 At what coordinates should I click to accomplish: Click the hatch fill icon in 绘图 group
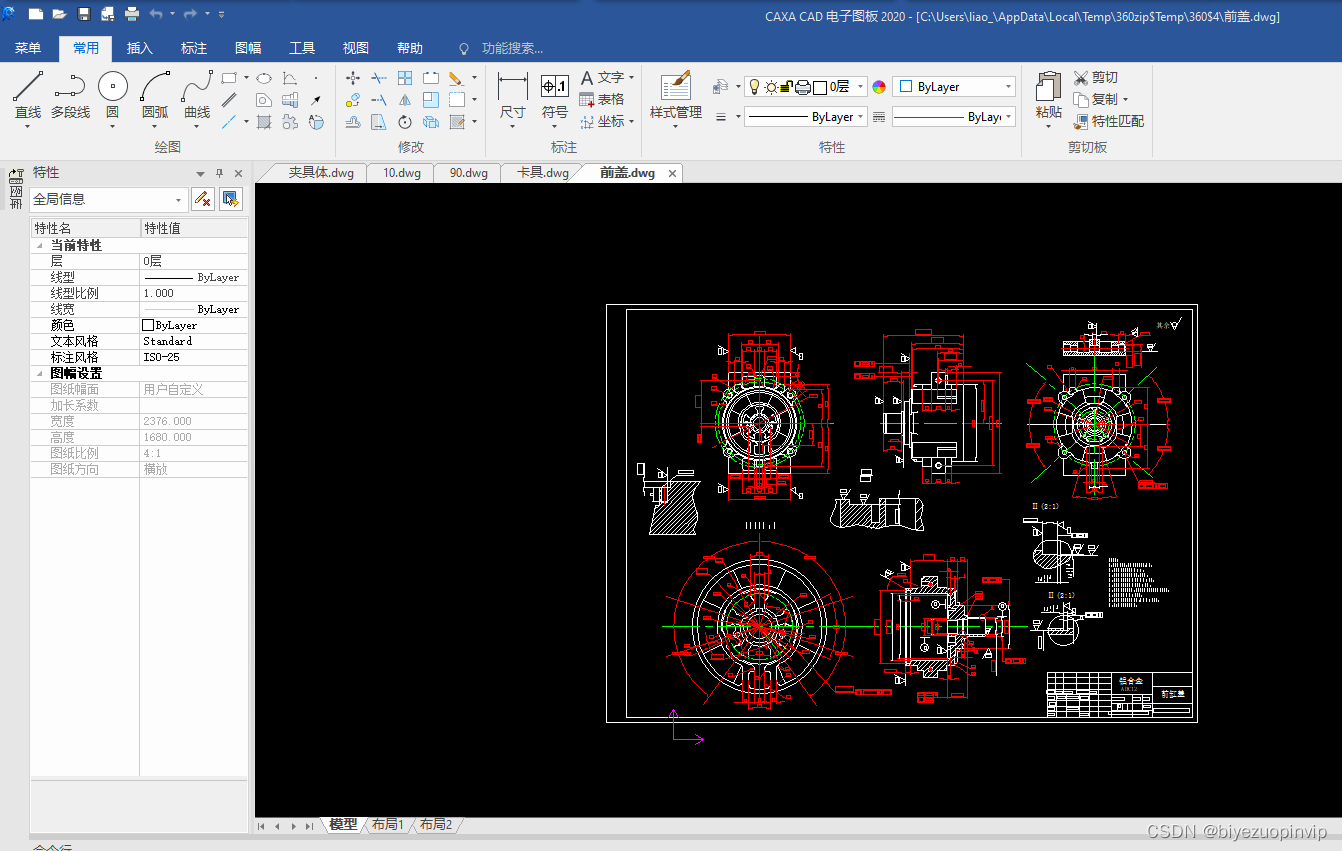(x=264, y=122)
